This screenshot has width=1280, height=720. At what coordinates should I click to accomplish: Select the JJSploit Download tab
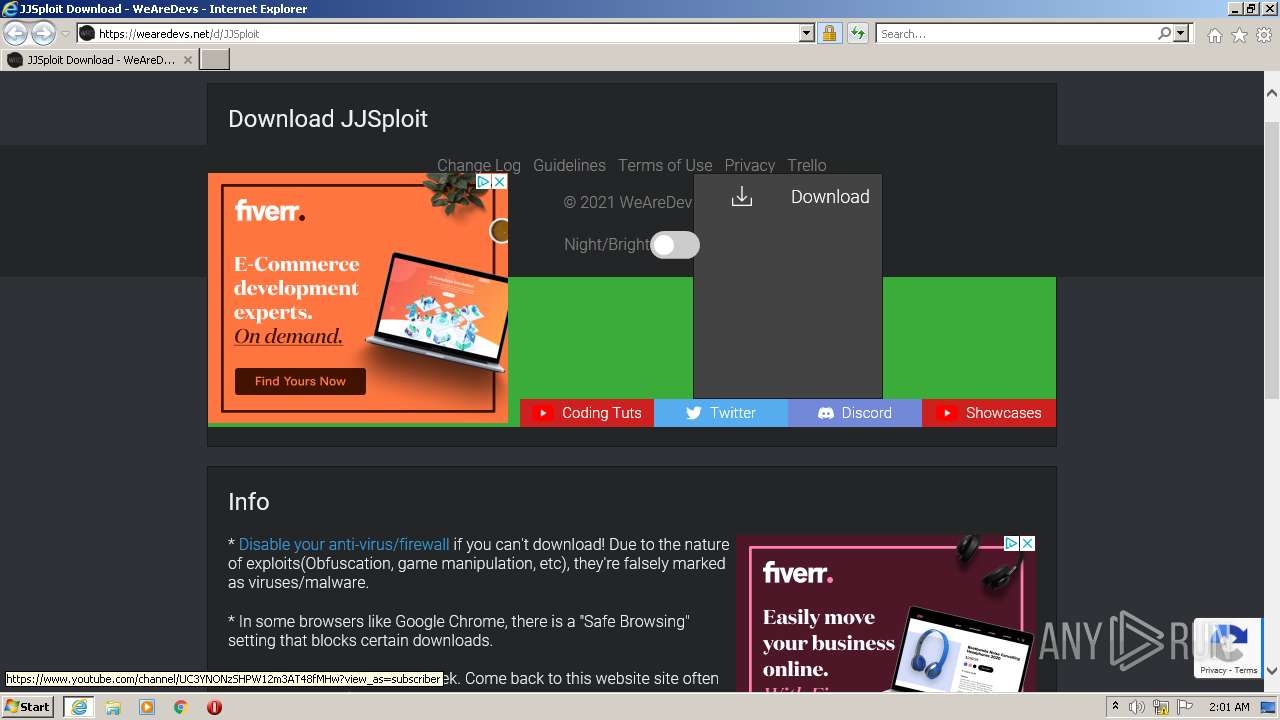click(100, 60)
